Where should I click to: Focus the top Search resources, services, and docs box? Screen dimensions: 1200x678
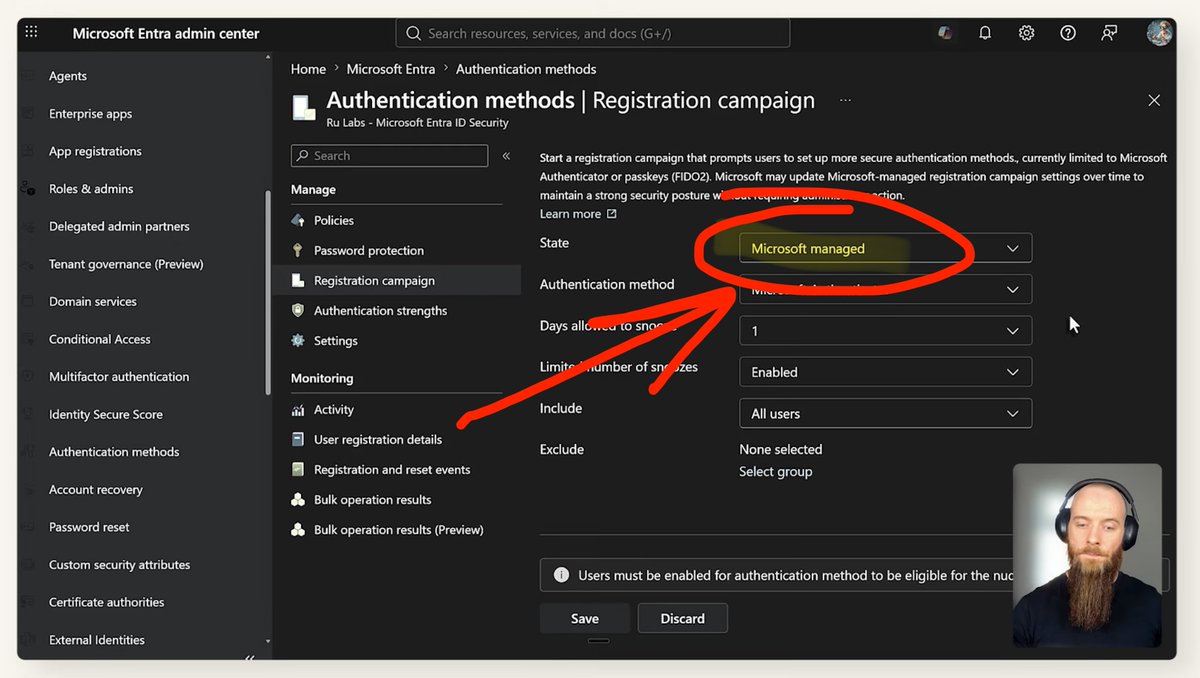[x=593, y=33]
